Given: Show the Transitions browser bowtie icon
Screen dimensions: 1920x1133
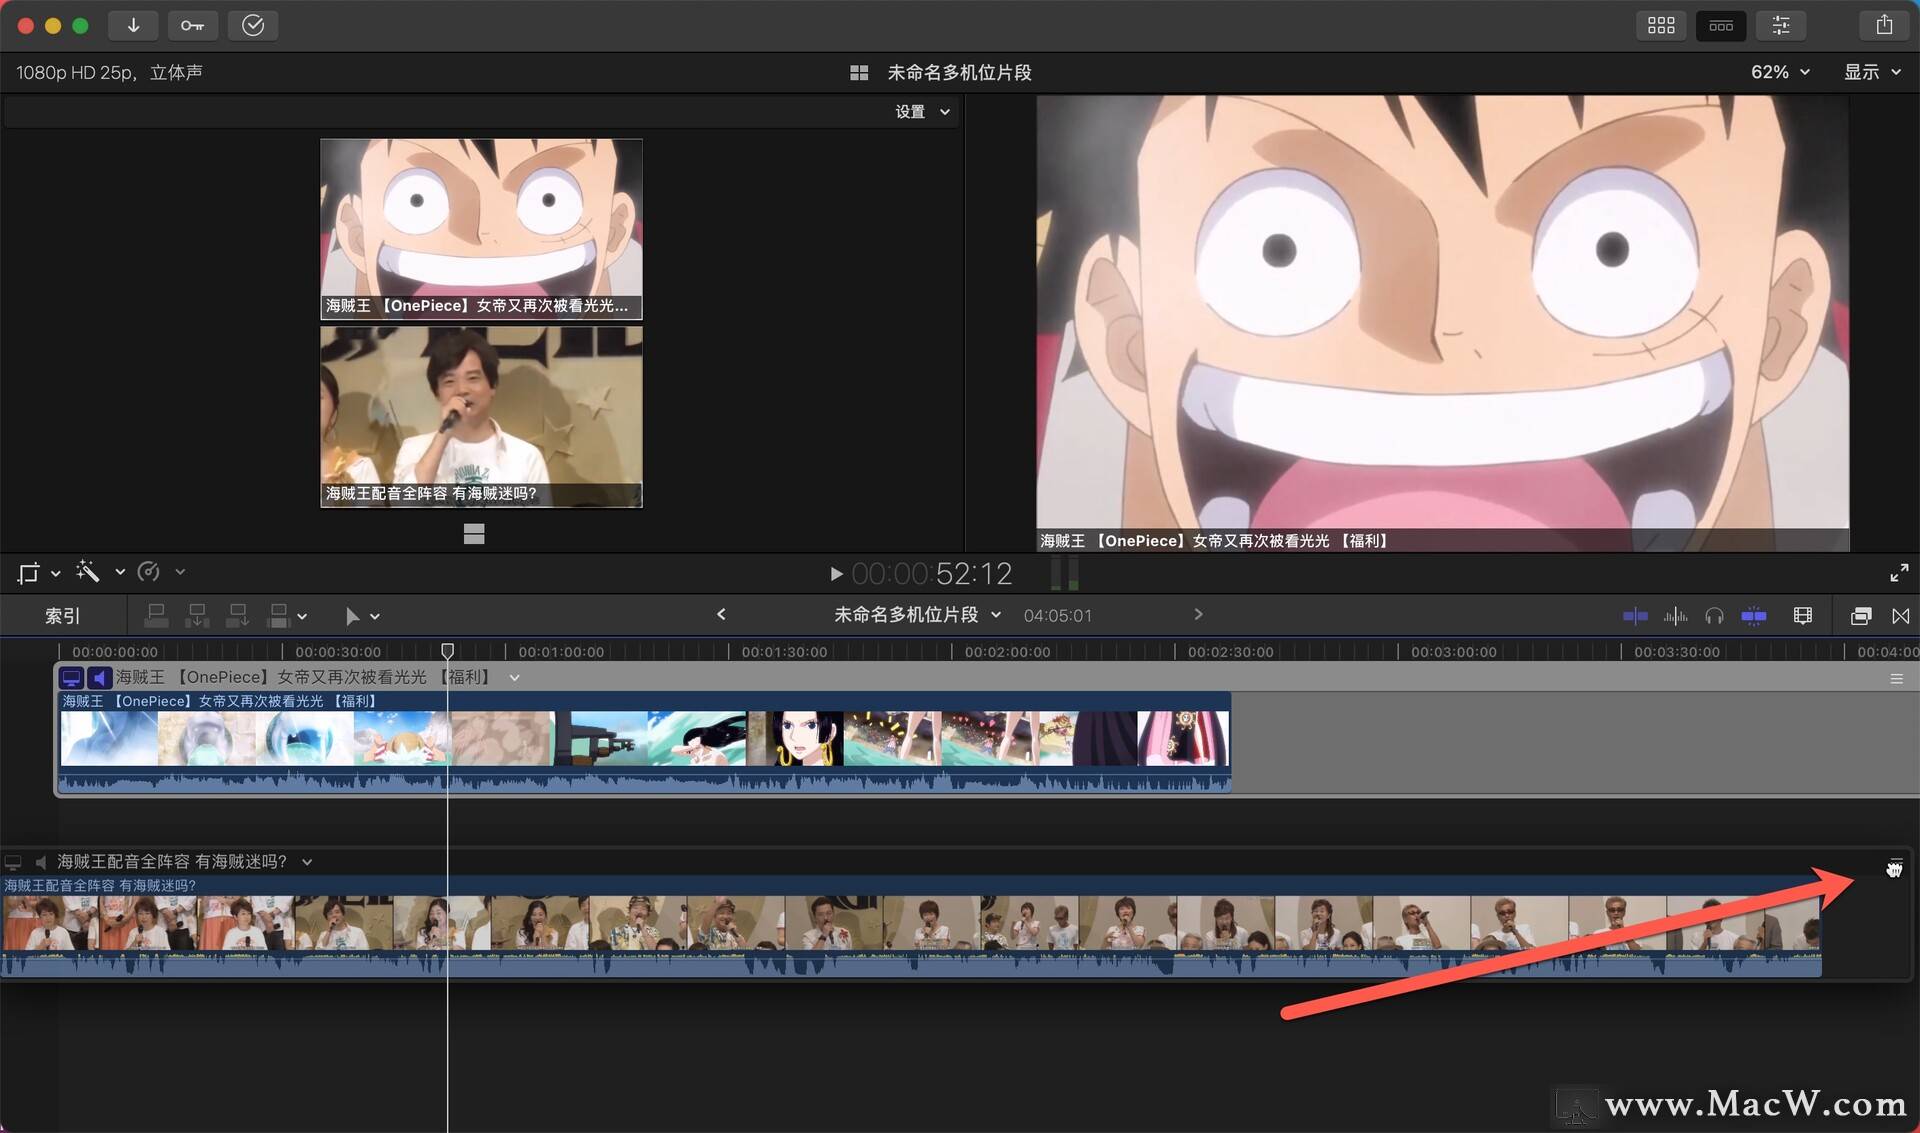Looking at the screenshot, I should click(x=1901, y=616).
